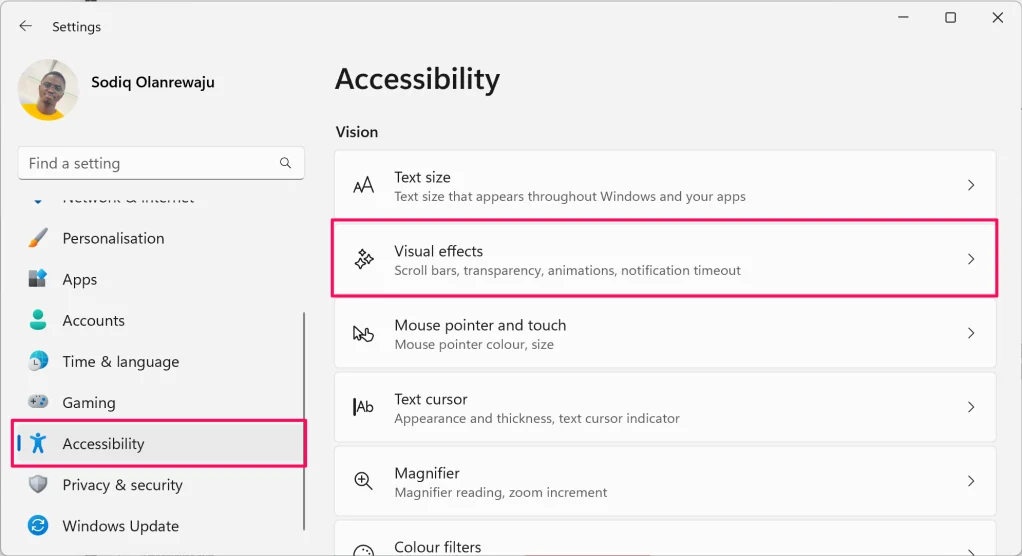The width and height of the screenshot is (1022, 556).
Task: Click the Sodiq Olanrewaju profile picture
Action: click(x=49, y=90)
